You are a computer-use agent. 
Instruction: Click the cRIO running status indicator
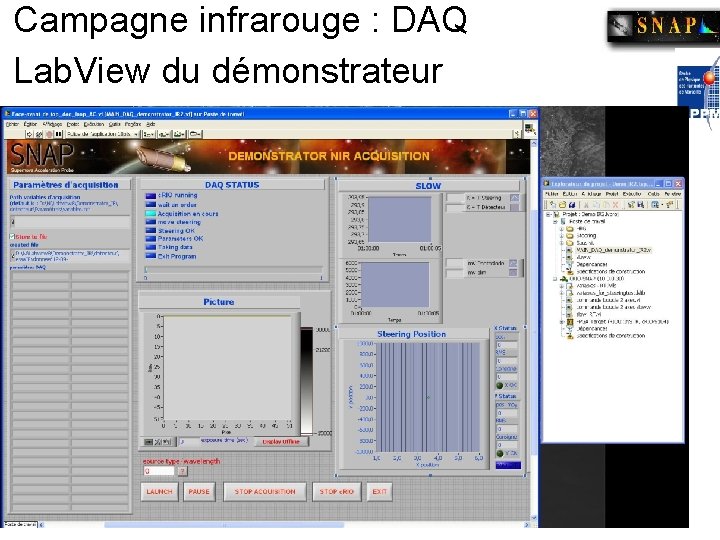151,196
